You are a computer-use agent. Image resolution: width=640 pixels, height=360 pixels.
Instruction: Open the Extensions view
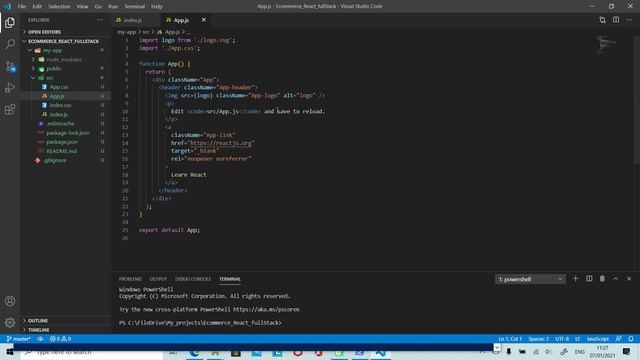pos(10,109)
